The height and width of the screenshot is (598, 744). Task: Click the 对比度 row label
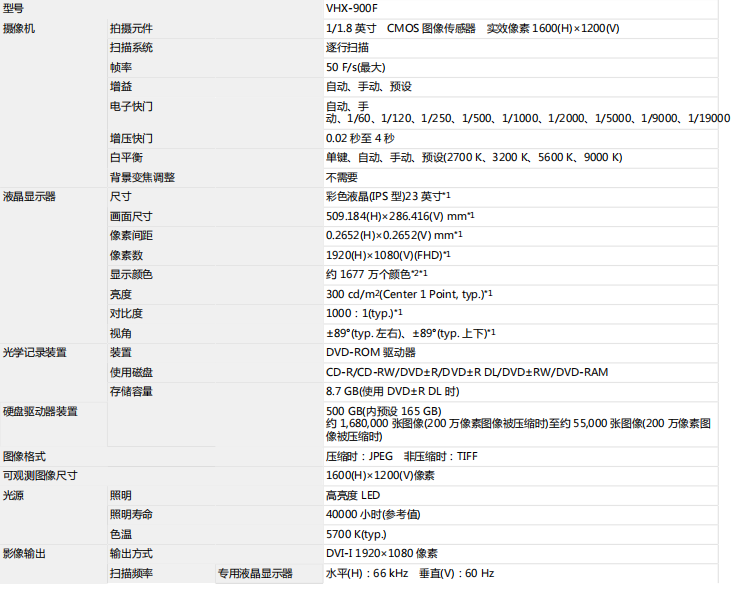126,313
